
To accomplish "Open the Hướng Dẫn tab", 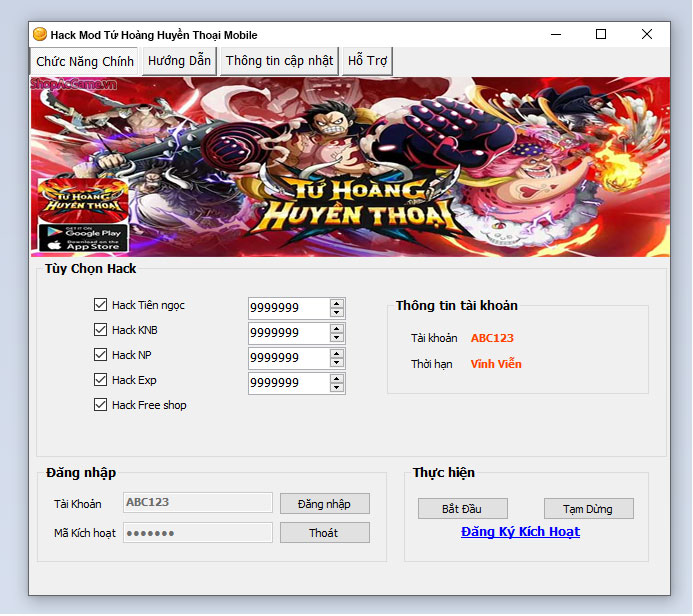I will click(x=179, y=61).
